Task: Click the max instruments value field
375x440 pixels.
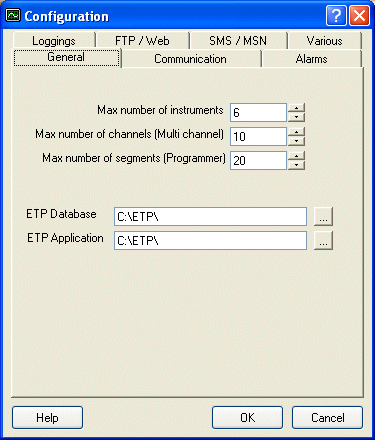Action: point(258,113)
